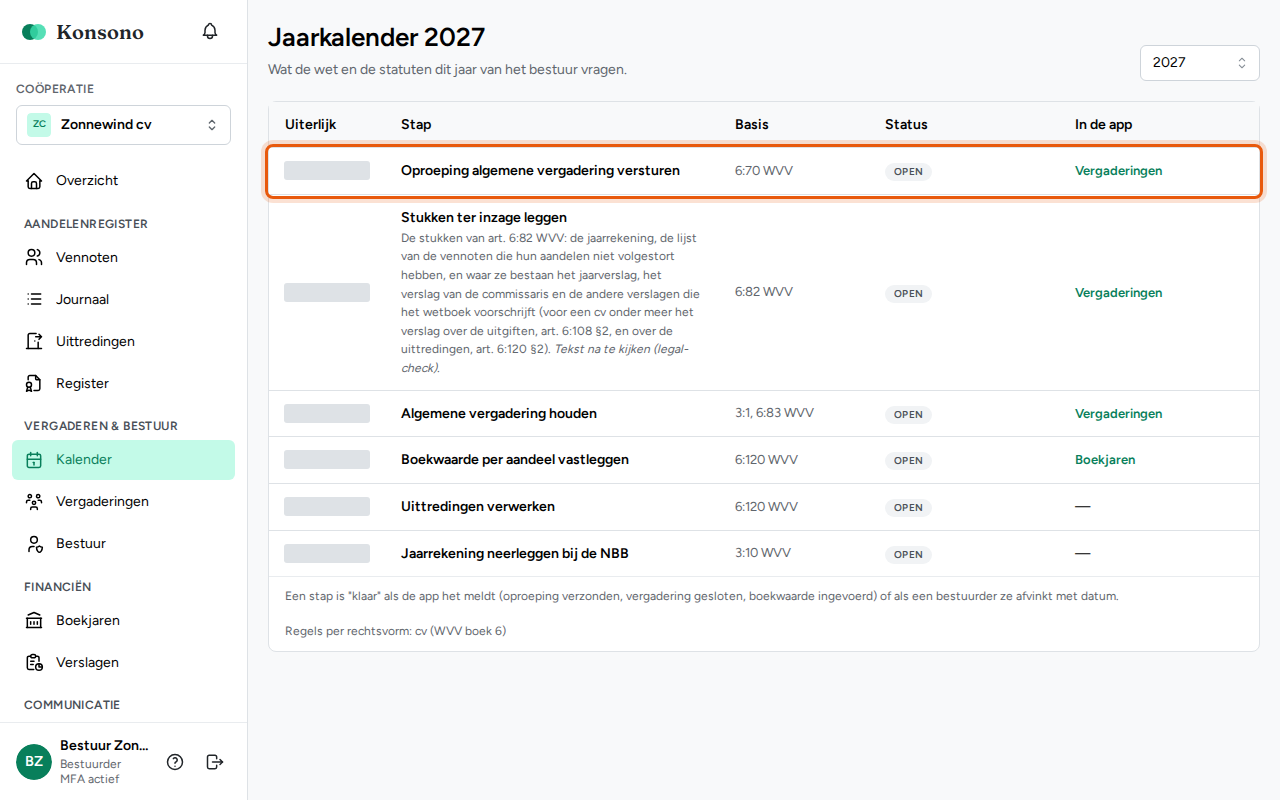Image resolution: width=1280 pixels, height=800 pixels.
Task: Click the Vennoten people icon
Action: click(35, 258)
